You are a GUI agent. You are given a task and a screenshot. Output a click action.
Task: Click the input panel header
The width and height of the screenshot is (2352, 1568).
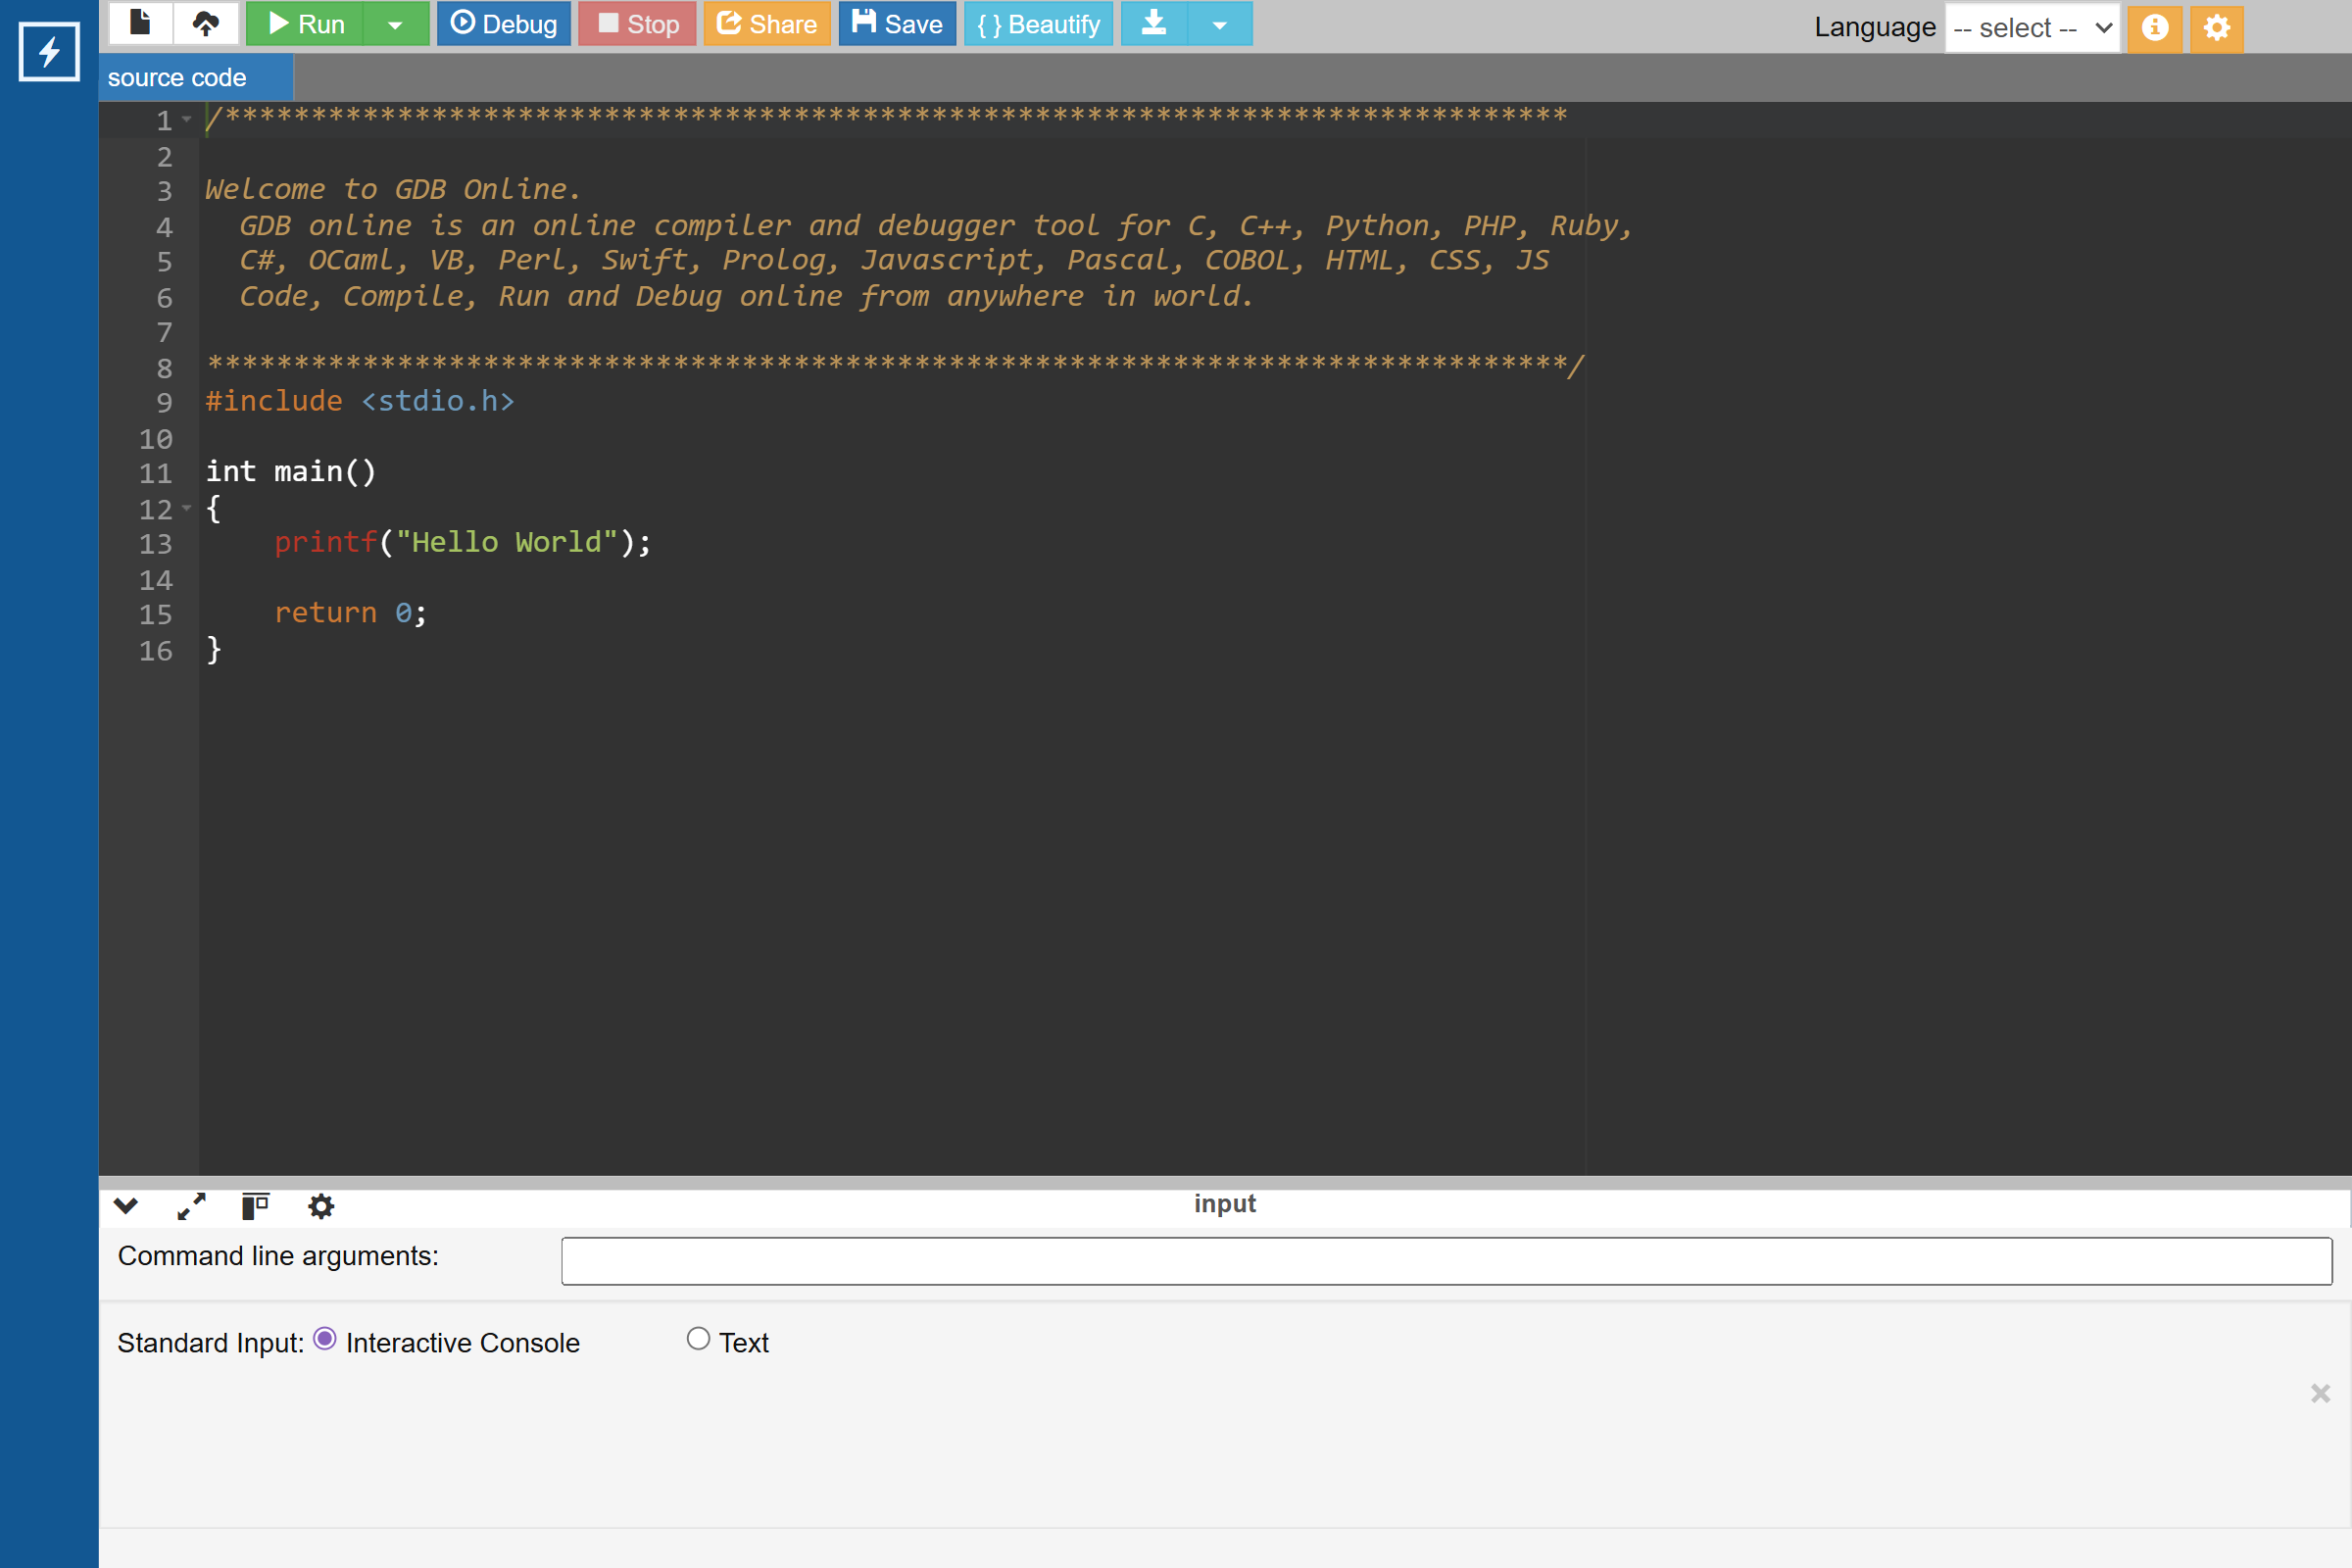pos(1225,1203)
